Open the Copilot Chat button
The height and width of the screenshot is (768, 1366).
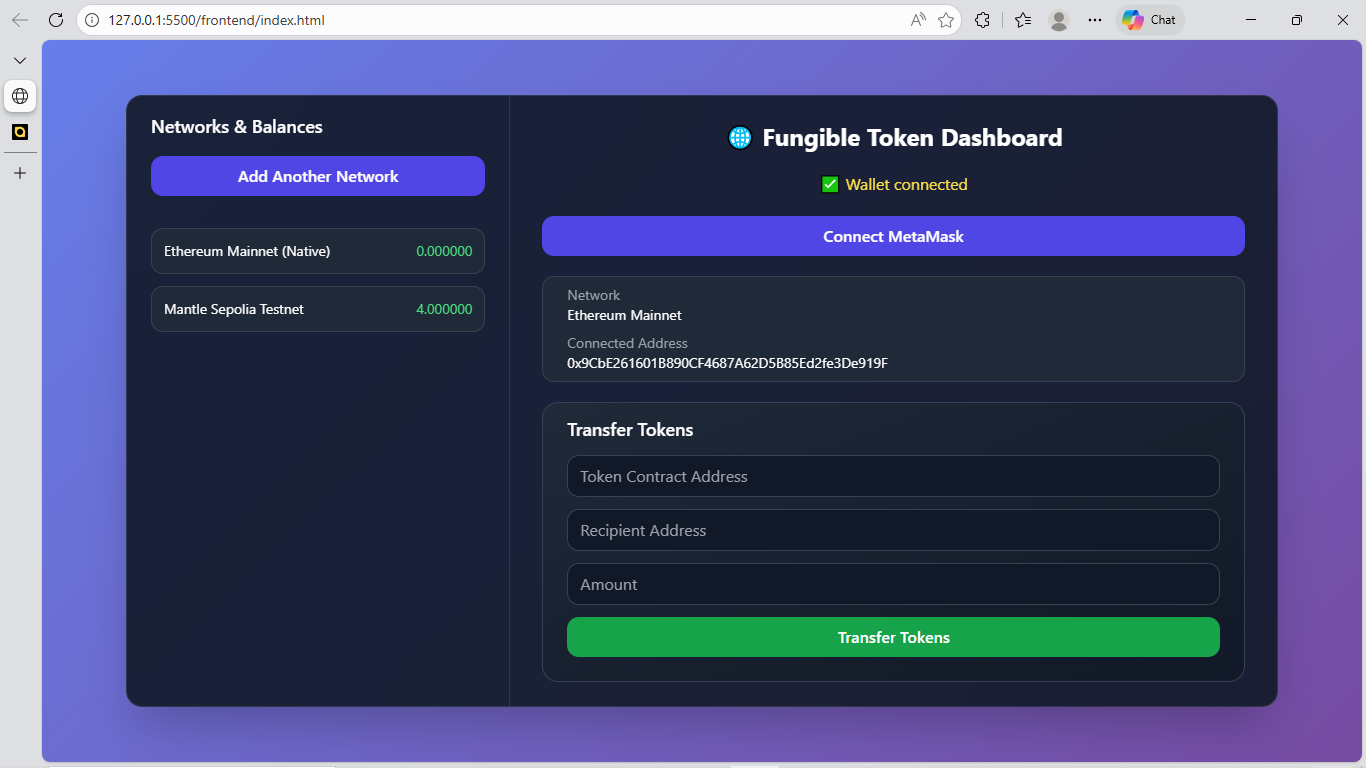tap(1150, 20)
